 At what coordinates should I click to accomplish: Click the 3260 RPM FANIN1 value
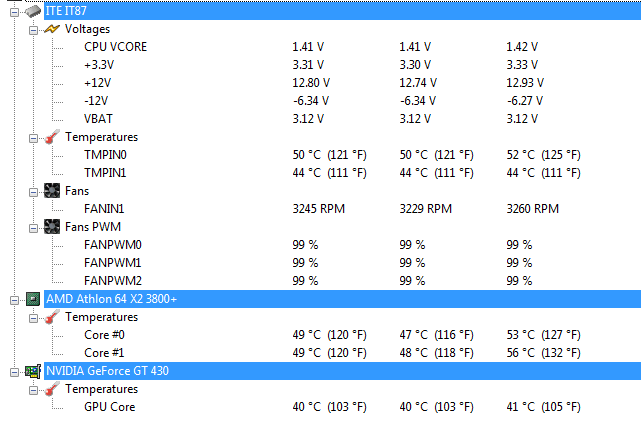point(533,209)
